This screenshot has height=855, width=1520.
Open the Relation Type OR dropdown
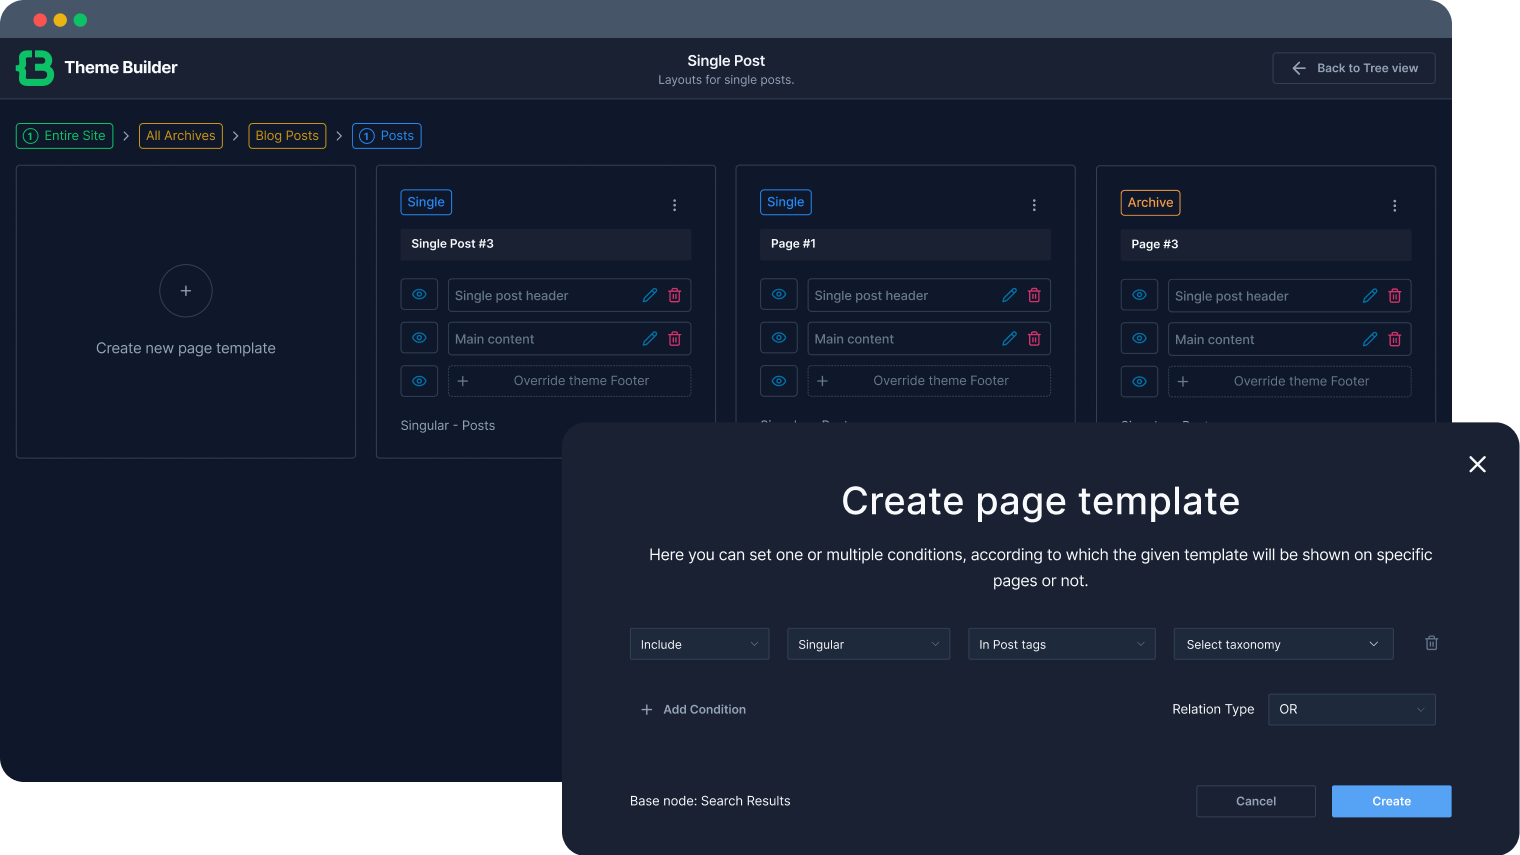point(1352,710)
